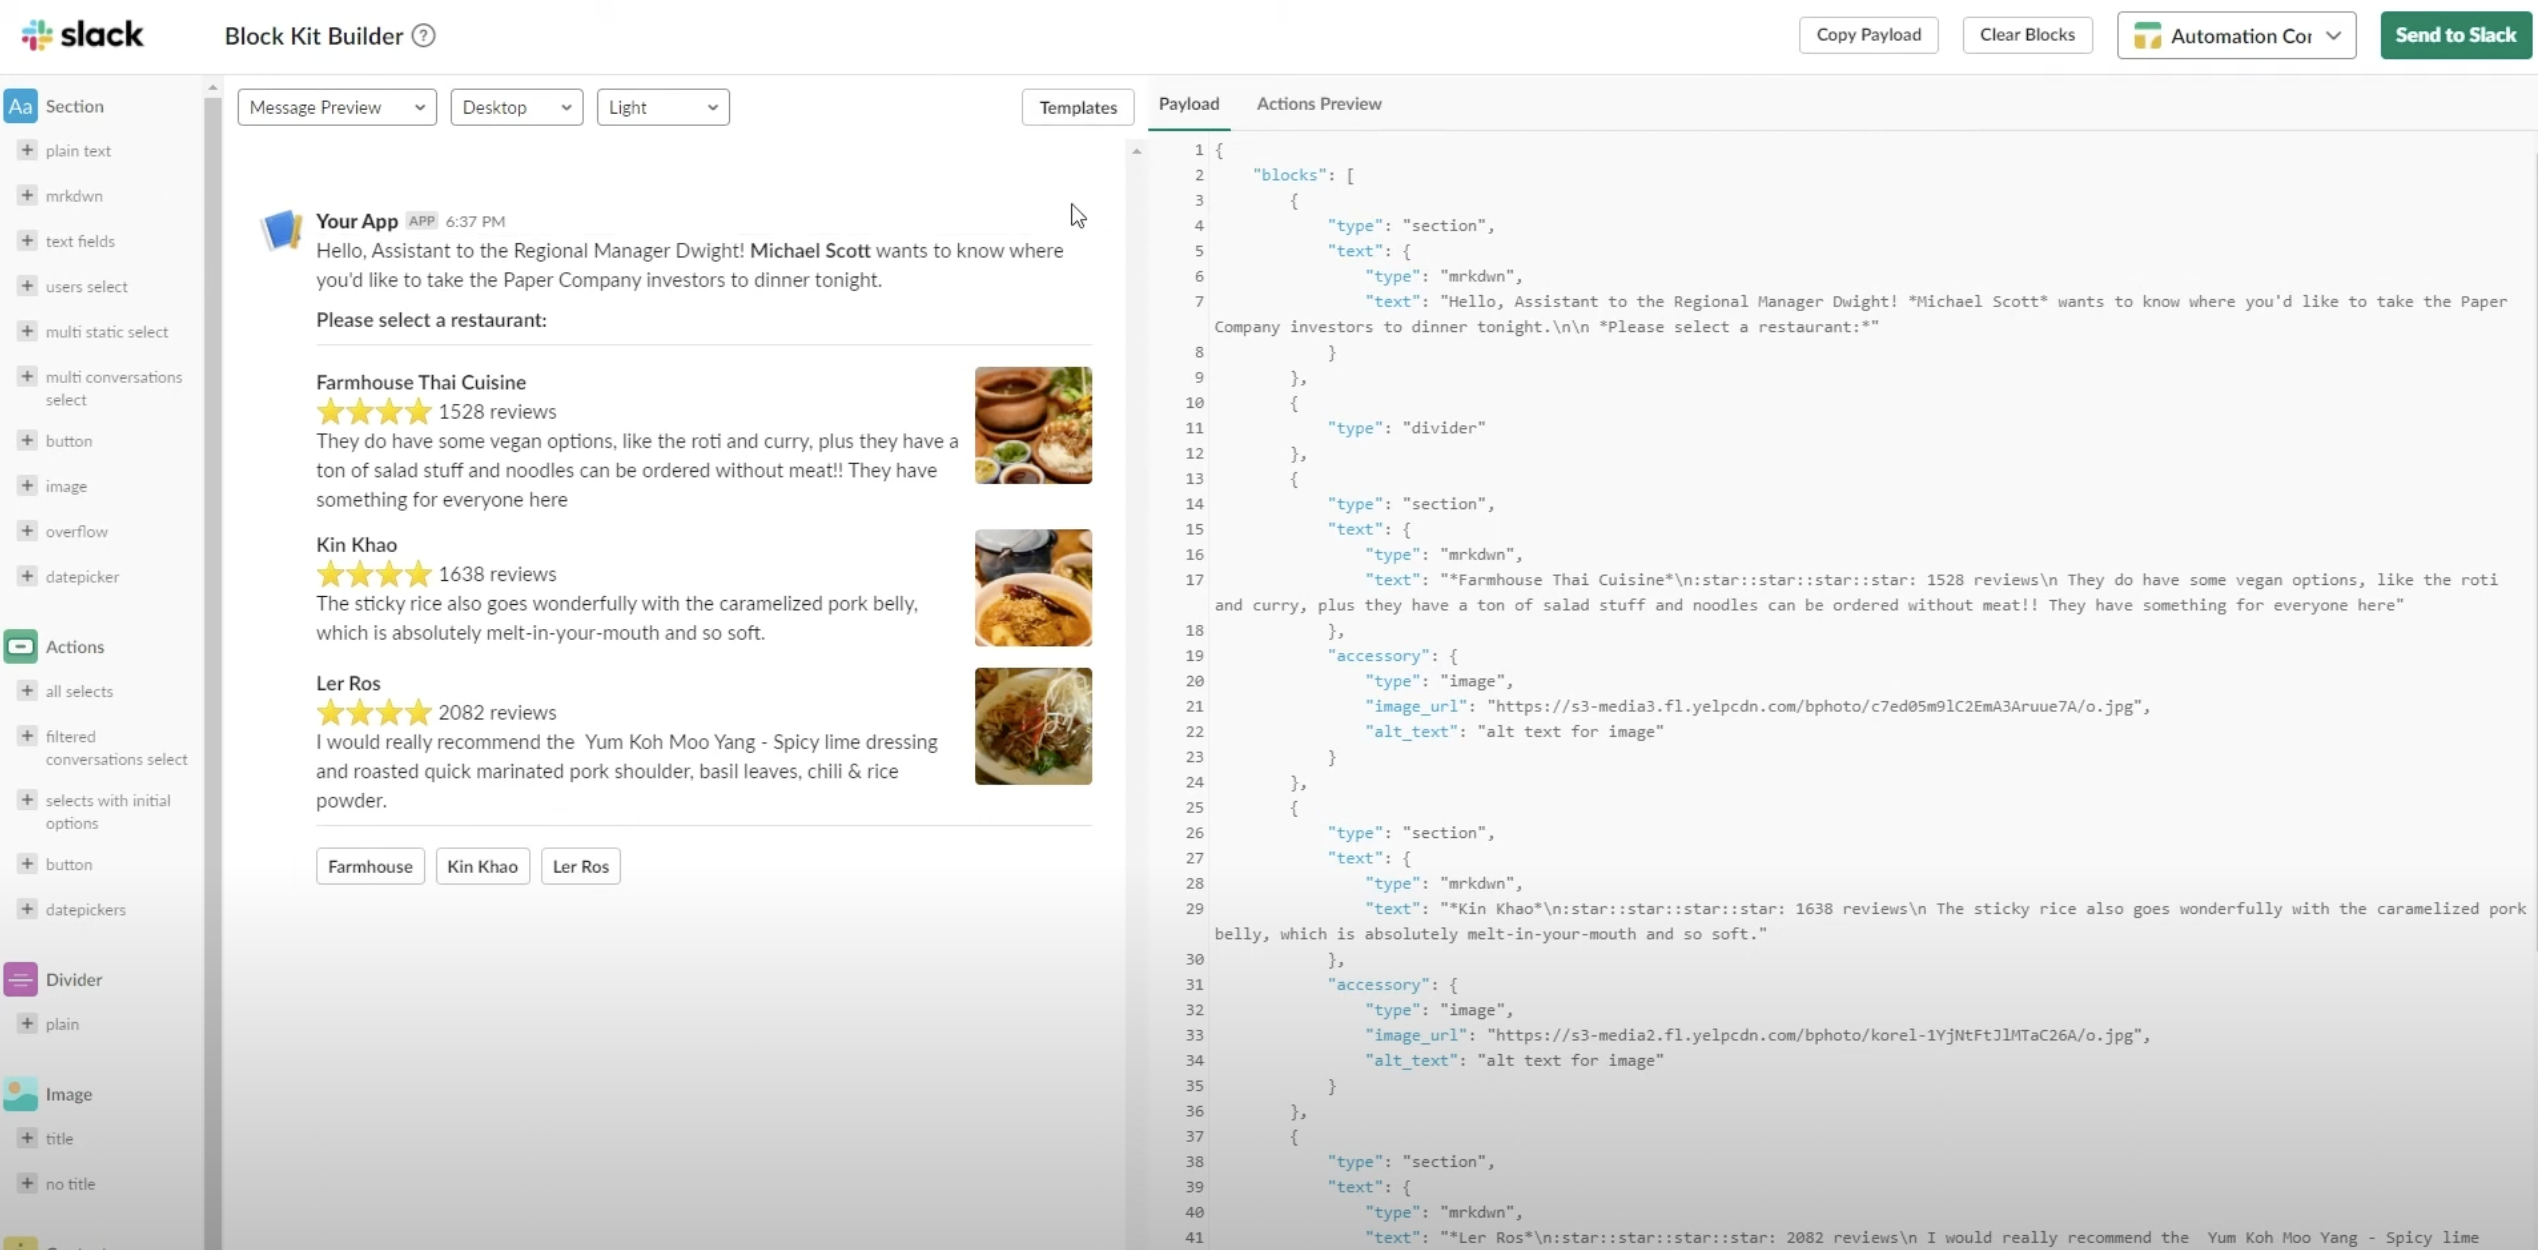The height and width of the screenshot is (1250, 2538).
Task: Open the Automation workspace selector dropdown
Action: click(x=2236, y=36)
